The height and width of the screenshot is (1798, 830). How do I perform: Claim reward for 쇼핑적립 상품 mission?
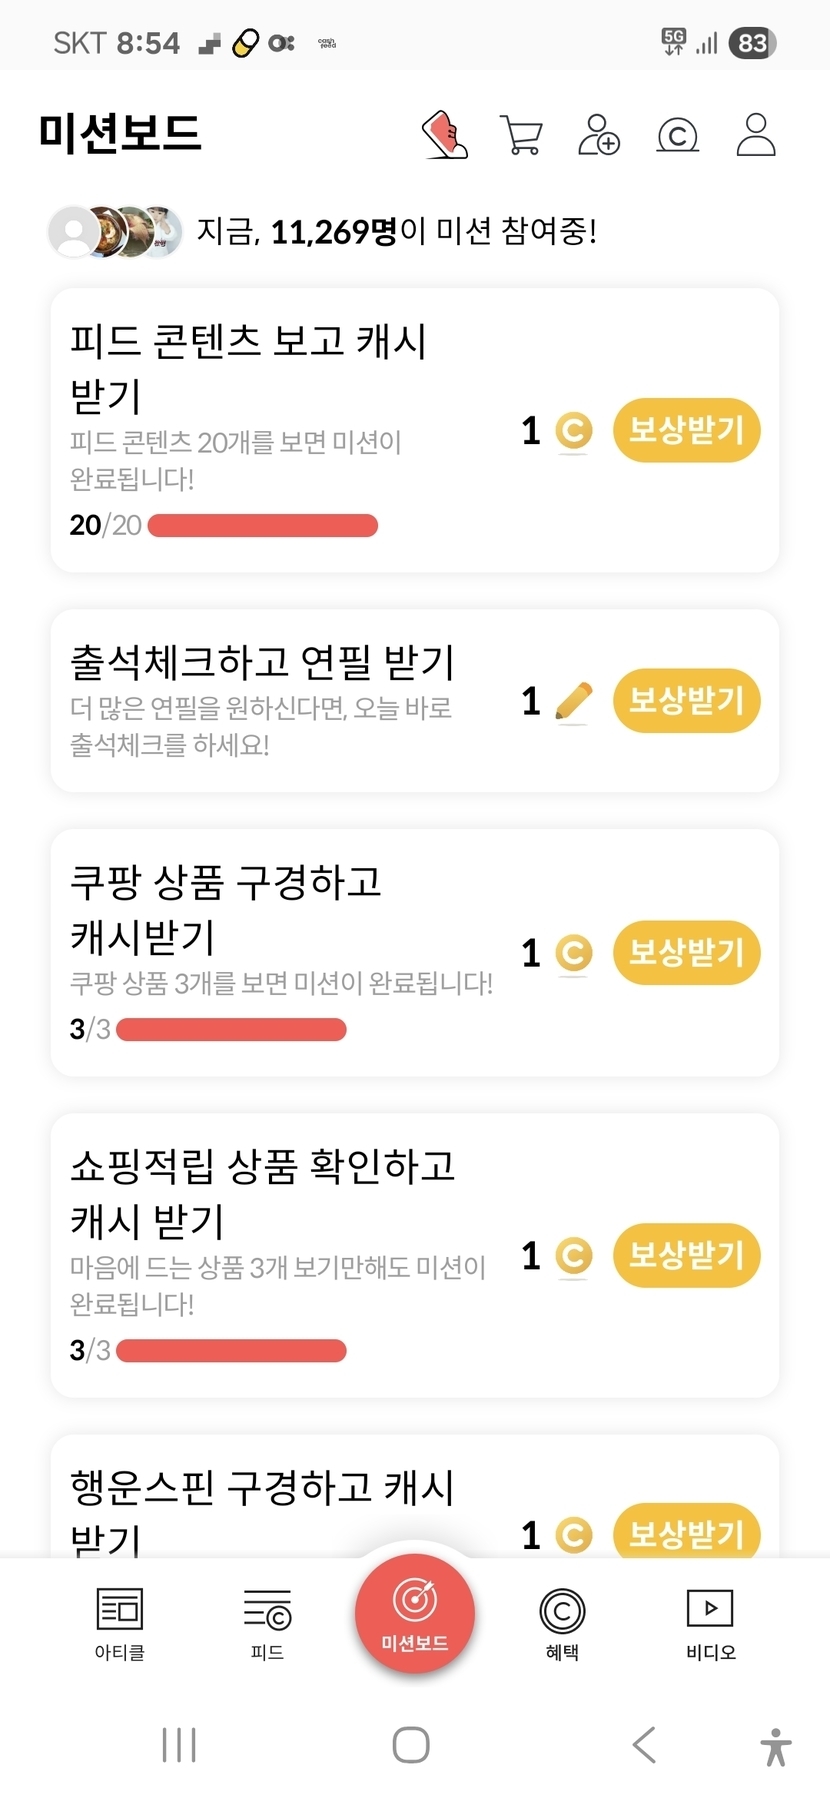click(686, 1255)
